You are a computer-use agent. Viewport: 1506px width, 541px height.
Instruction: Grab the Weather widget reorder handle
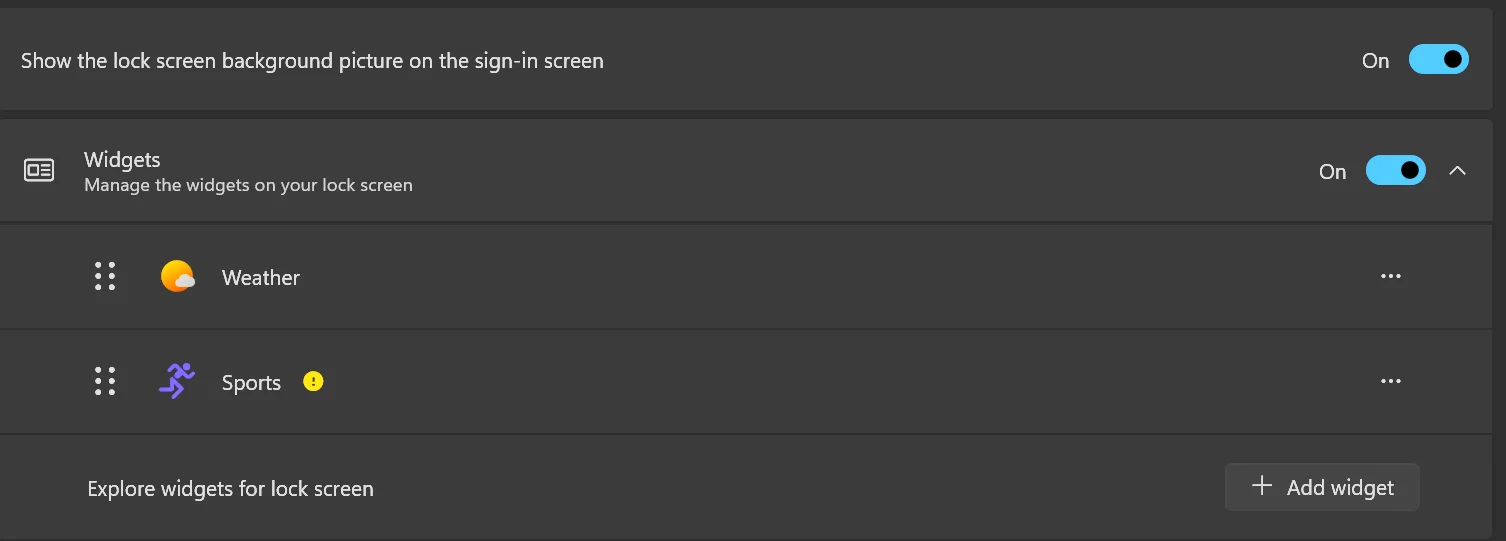point(105,276)
